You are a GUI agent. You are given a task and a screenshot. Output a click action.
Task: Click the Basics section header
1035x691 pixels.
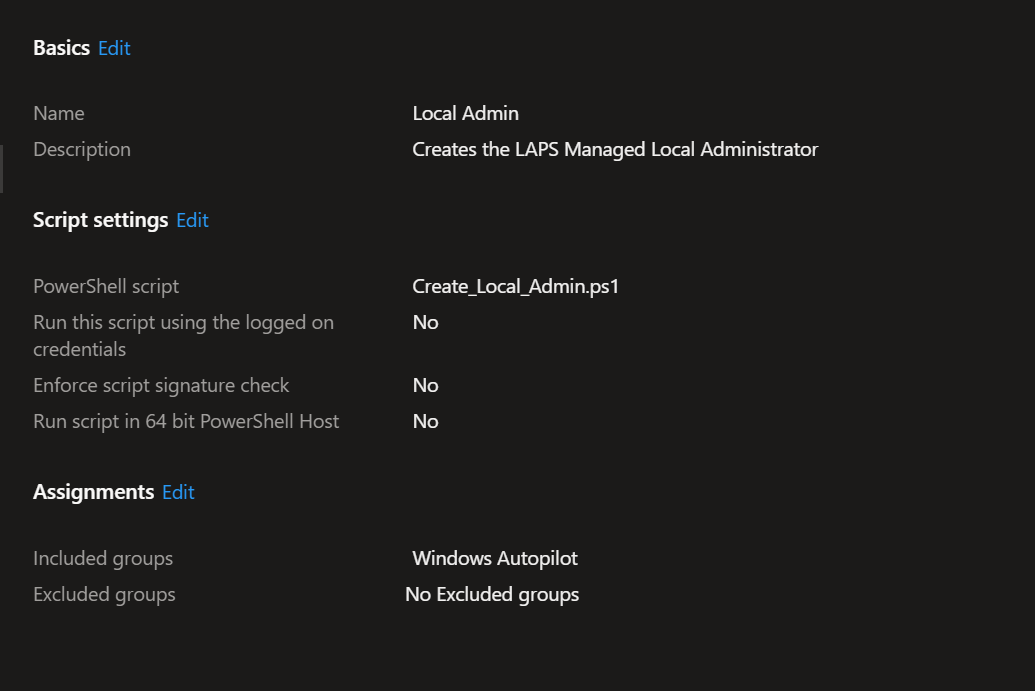point(61,48)
